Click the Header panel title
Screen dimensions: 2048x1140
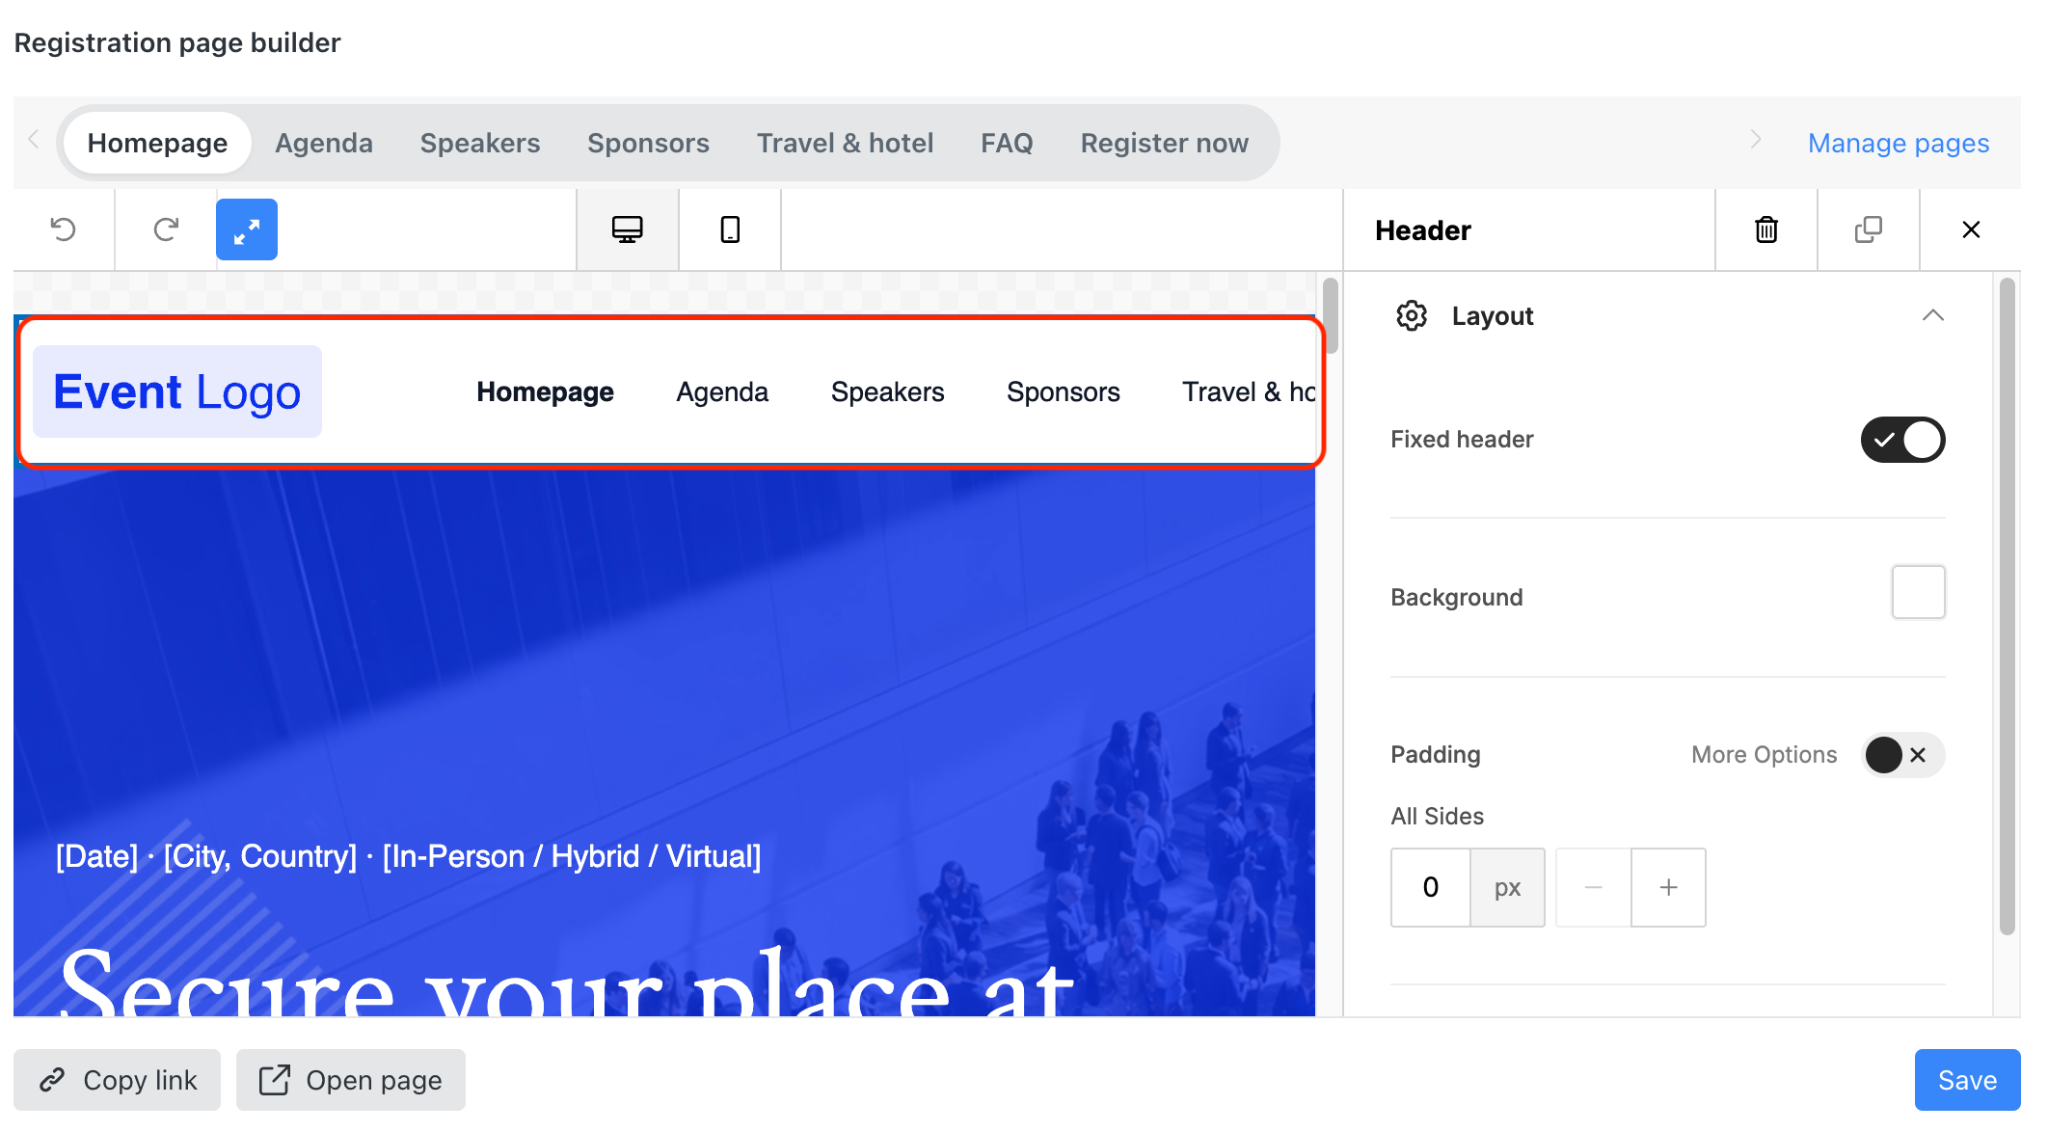[1423, 230]
